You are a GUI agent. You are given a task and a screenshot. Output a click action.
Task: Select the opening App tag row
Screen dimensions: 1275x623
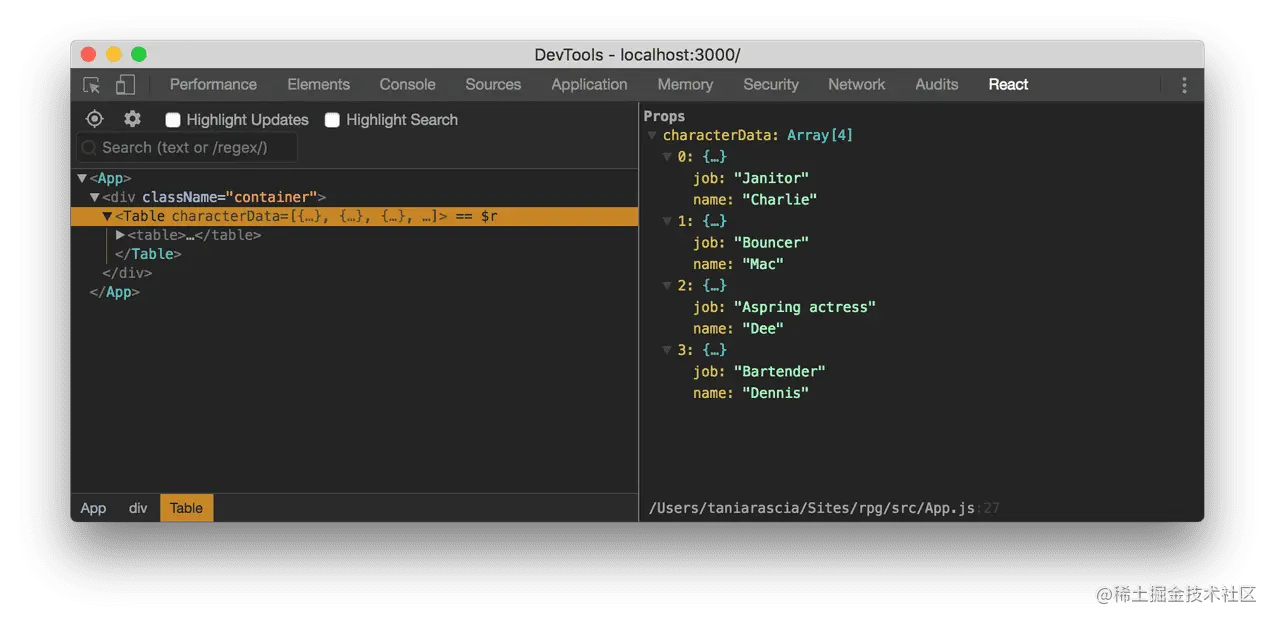[x=354, y=179]
